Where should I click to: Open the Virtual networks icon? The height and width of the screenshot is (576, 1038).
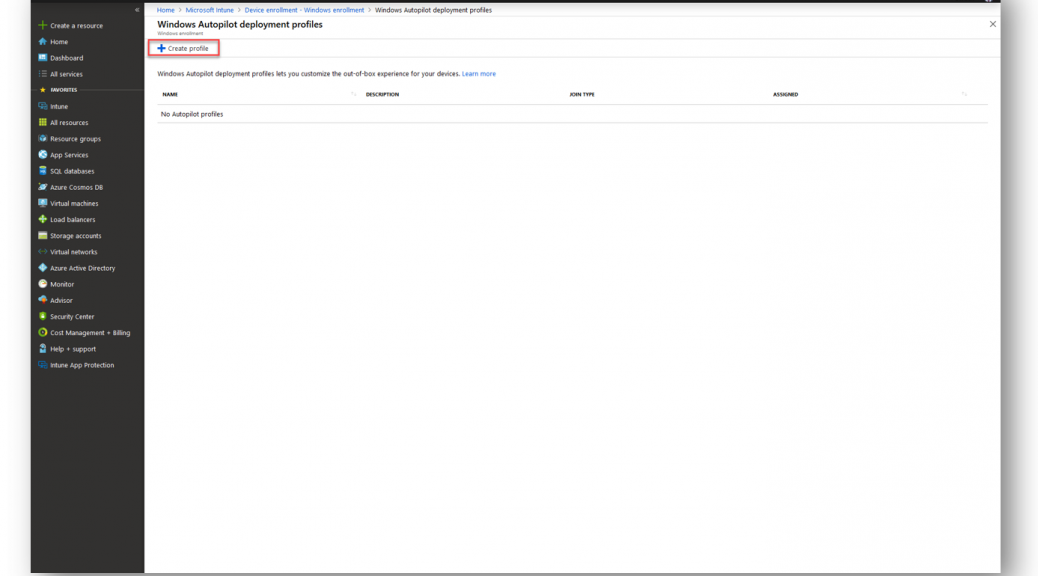pyautogui.click(x=42, y=252)
